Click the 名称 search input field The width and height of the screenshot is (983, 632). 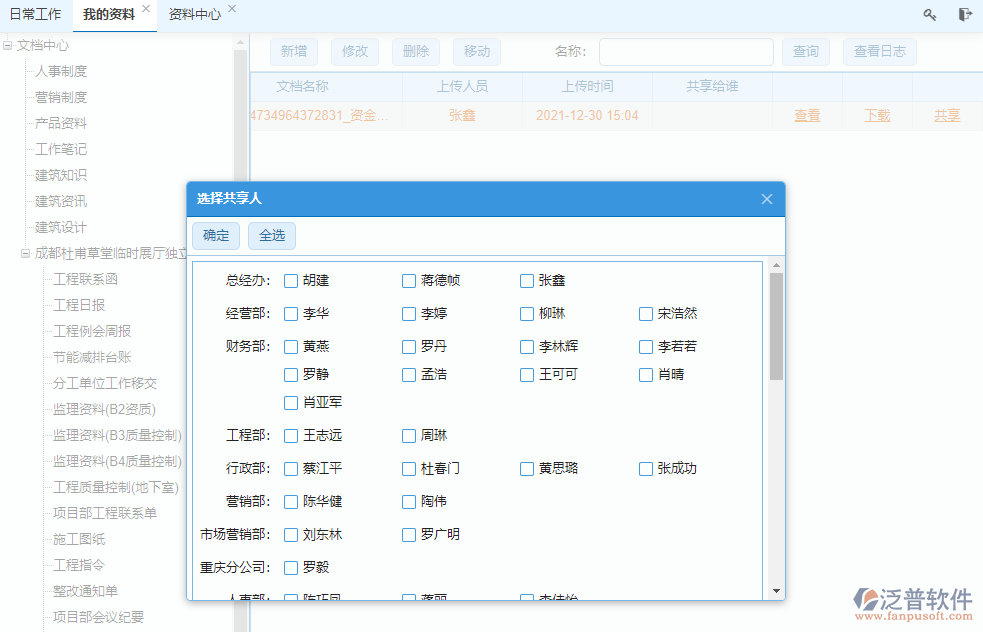686,51
